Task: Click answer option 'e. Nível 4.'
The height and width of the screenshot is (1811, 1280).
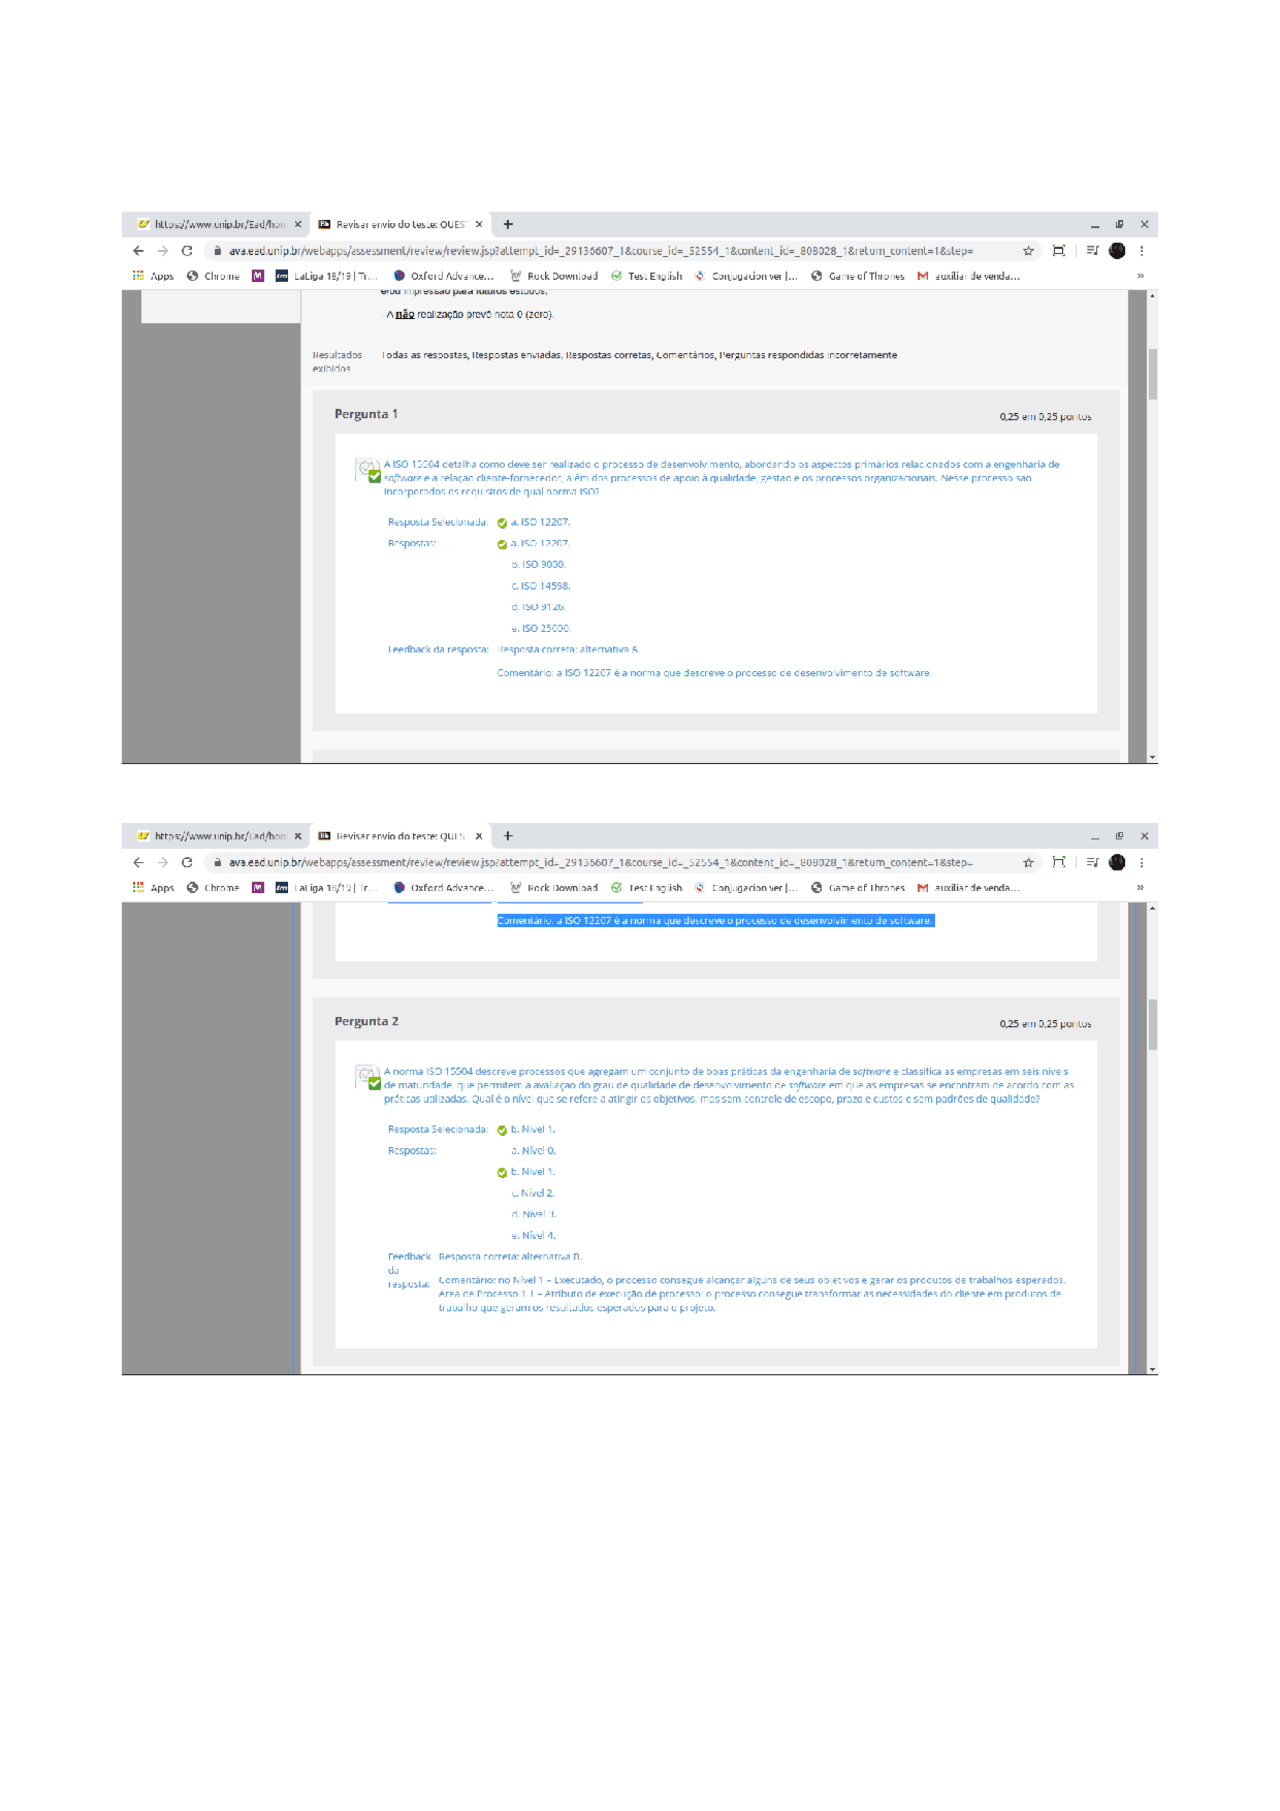Action: coord(533,1236)
